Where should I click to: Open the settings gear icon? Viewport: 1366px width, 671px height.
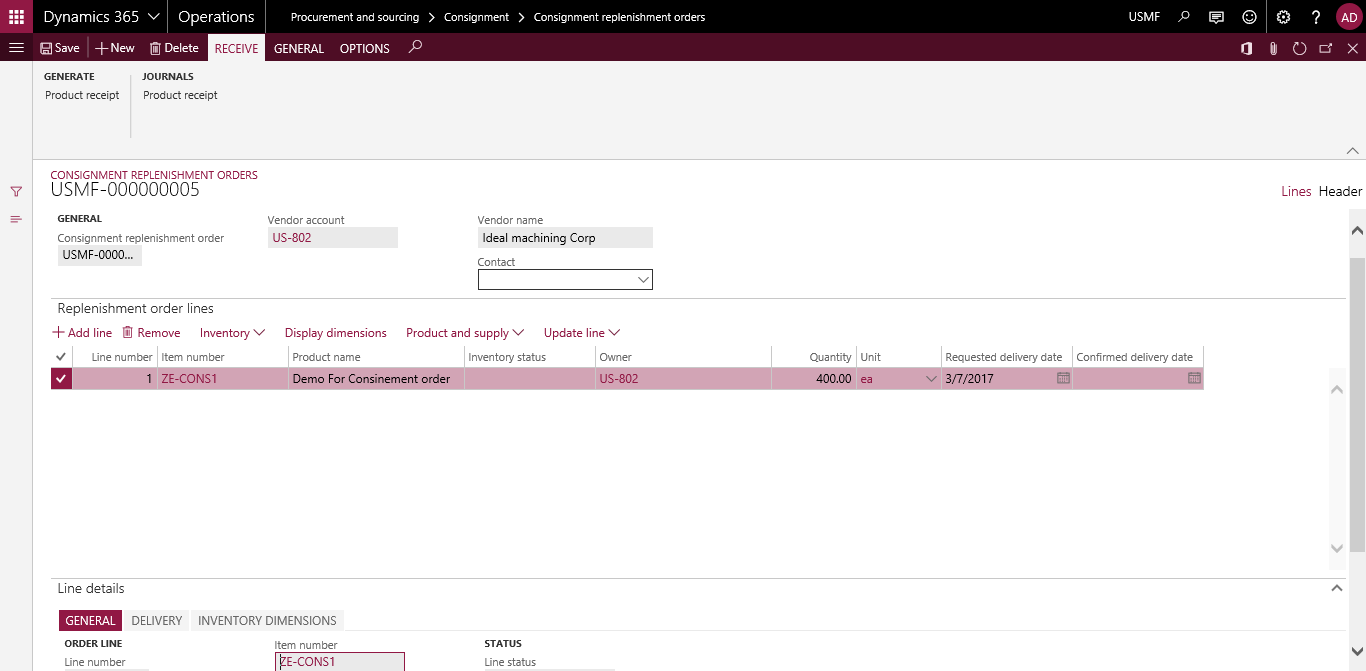(1282, 16)
